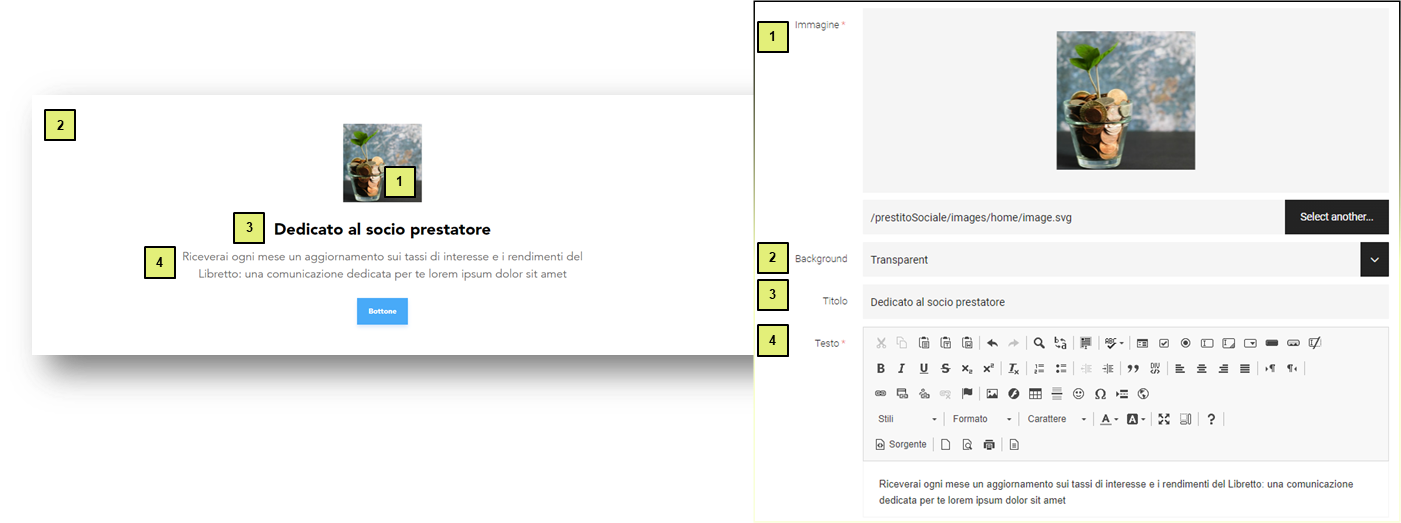Insert a form using the Form icon

click(1142, 343)
